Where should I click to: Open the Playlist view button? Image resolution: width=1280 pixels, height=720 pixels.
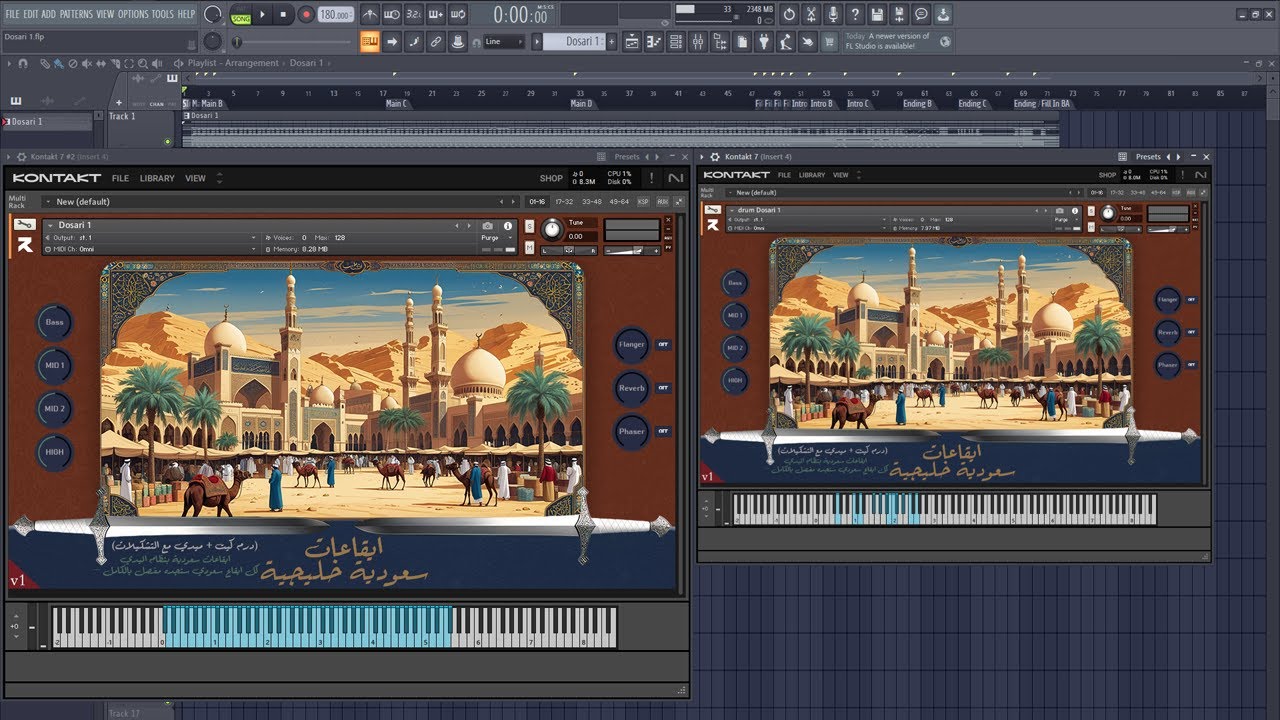click(x=632, y=41)
